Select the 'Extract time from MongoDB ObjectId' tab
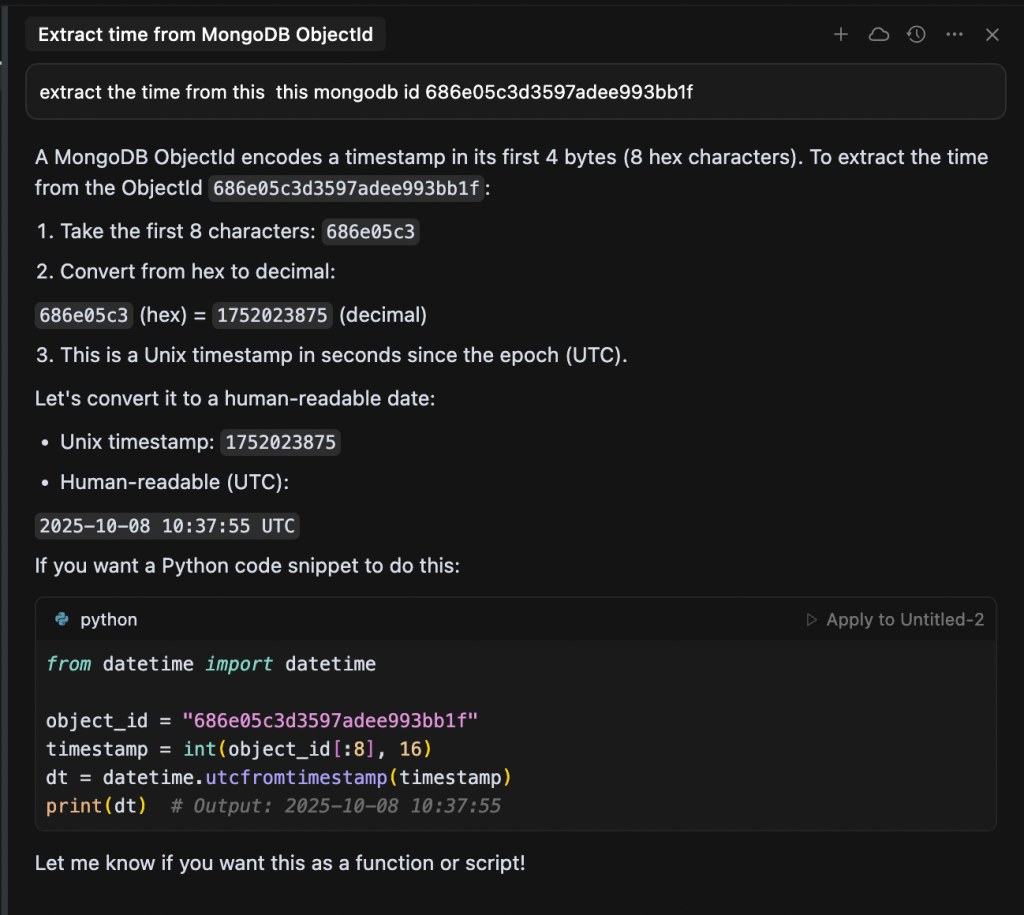Viewport: 1024px width, 915px height. [205, 35]
